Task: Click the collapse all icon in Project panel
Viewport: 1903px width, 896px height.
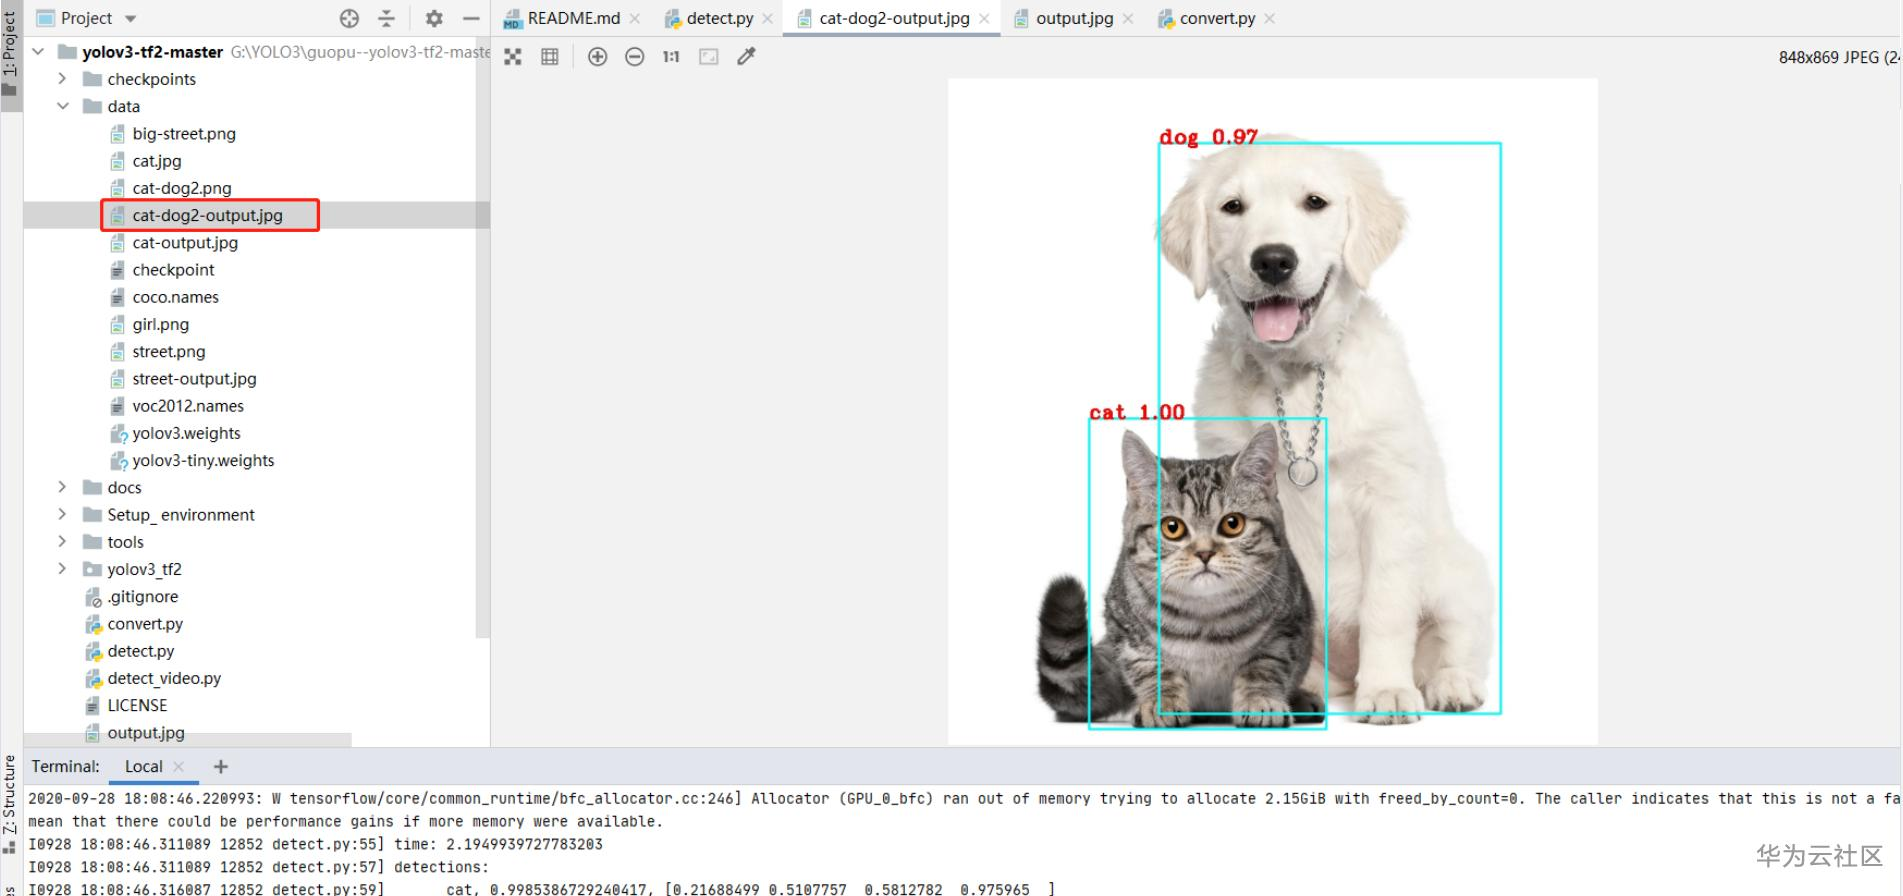Action: point(387,18)
